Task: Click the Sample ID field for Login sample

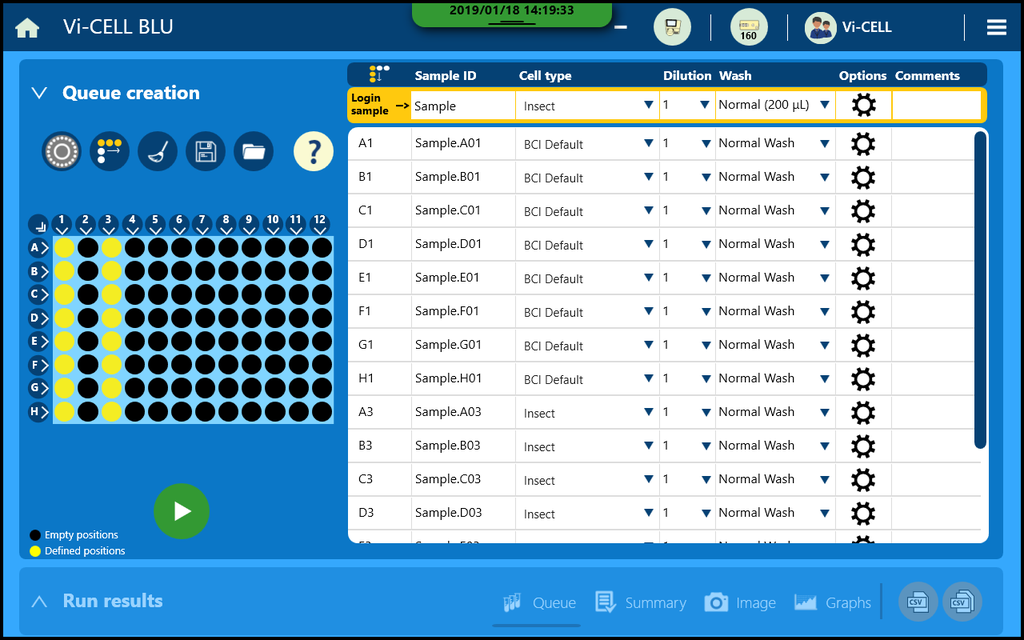Action: coord(462,106)
